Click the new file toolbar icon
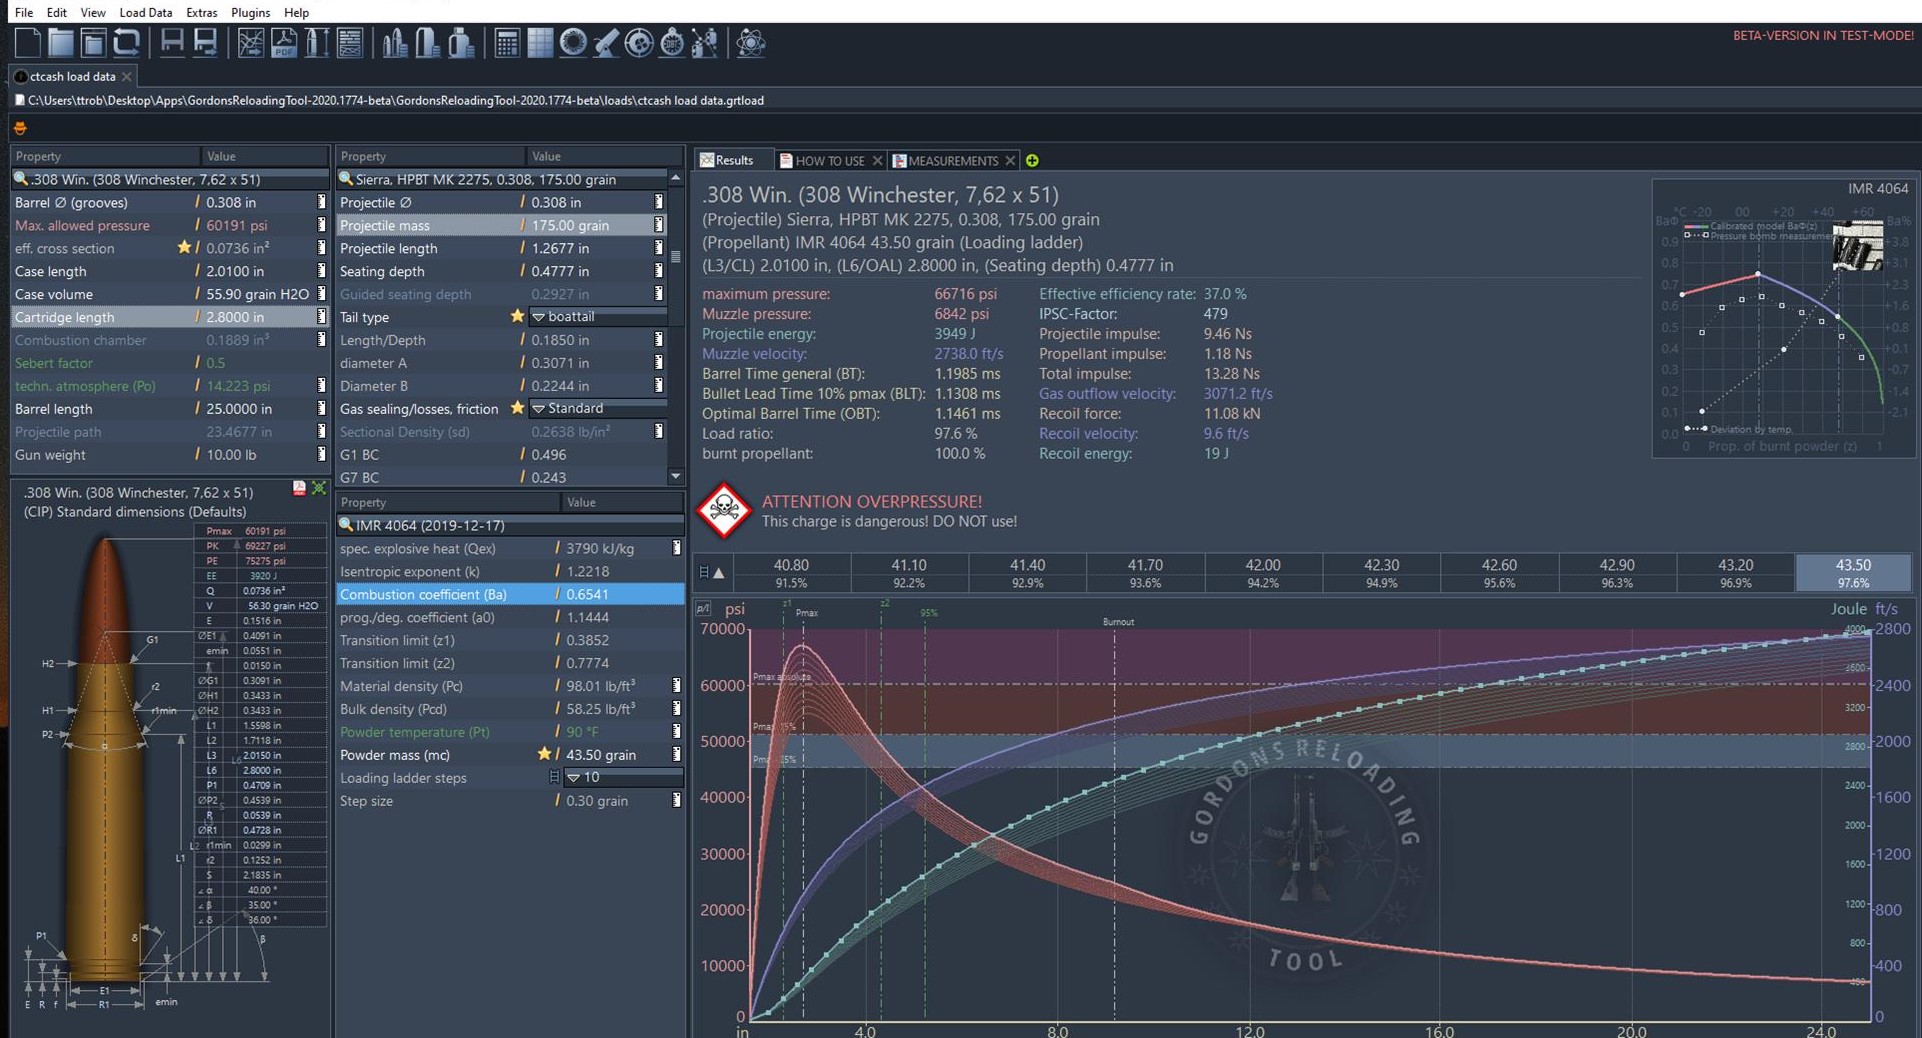Image resolution: width=1922 pixels, height=1038 pixels. coord(28,43)
